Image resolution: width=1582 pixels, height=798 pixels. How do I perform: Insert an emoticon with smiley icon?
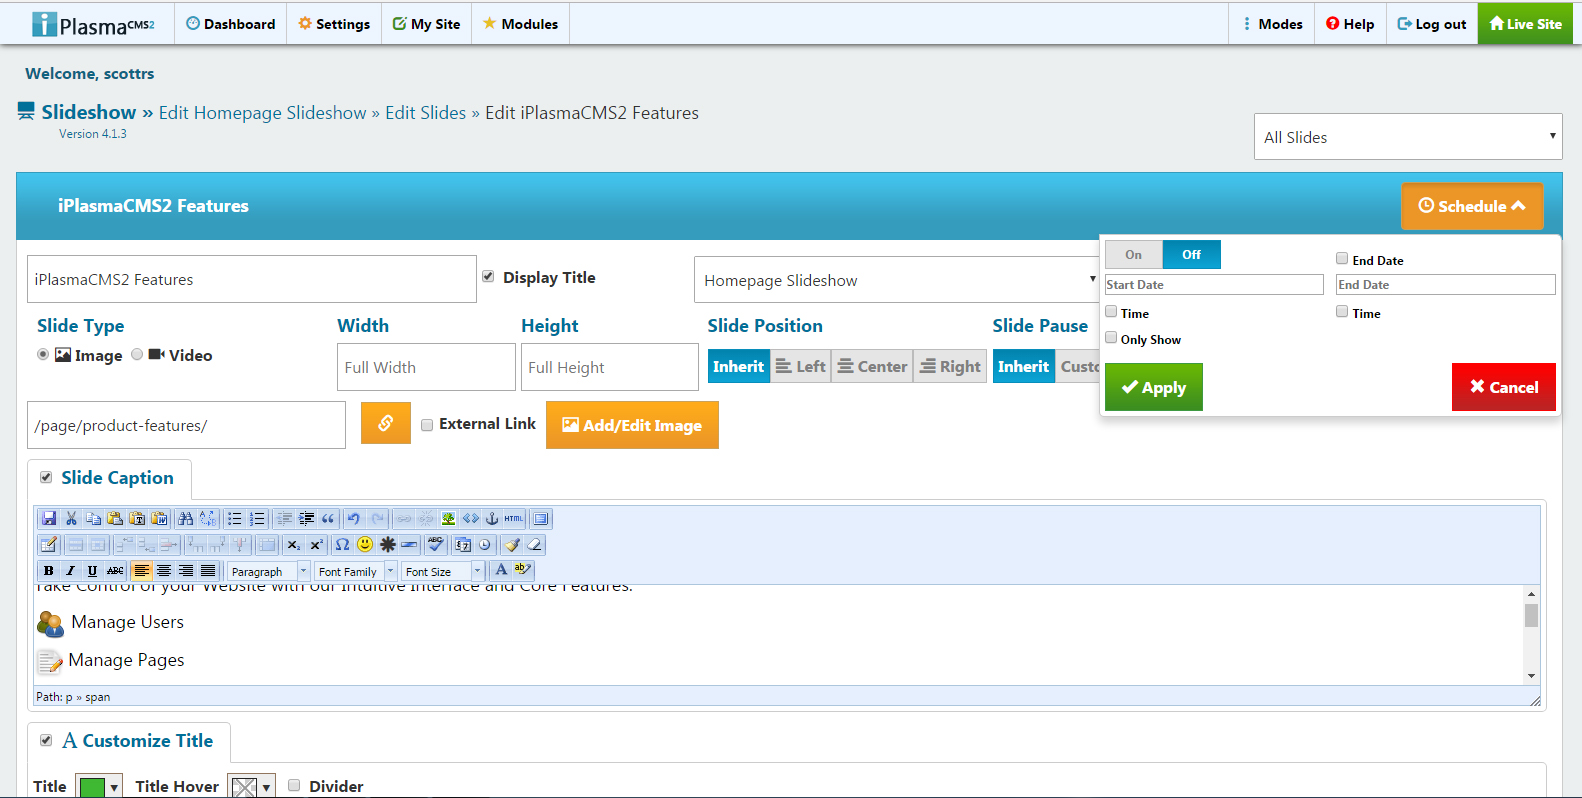click(365, 544)
